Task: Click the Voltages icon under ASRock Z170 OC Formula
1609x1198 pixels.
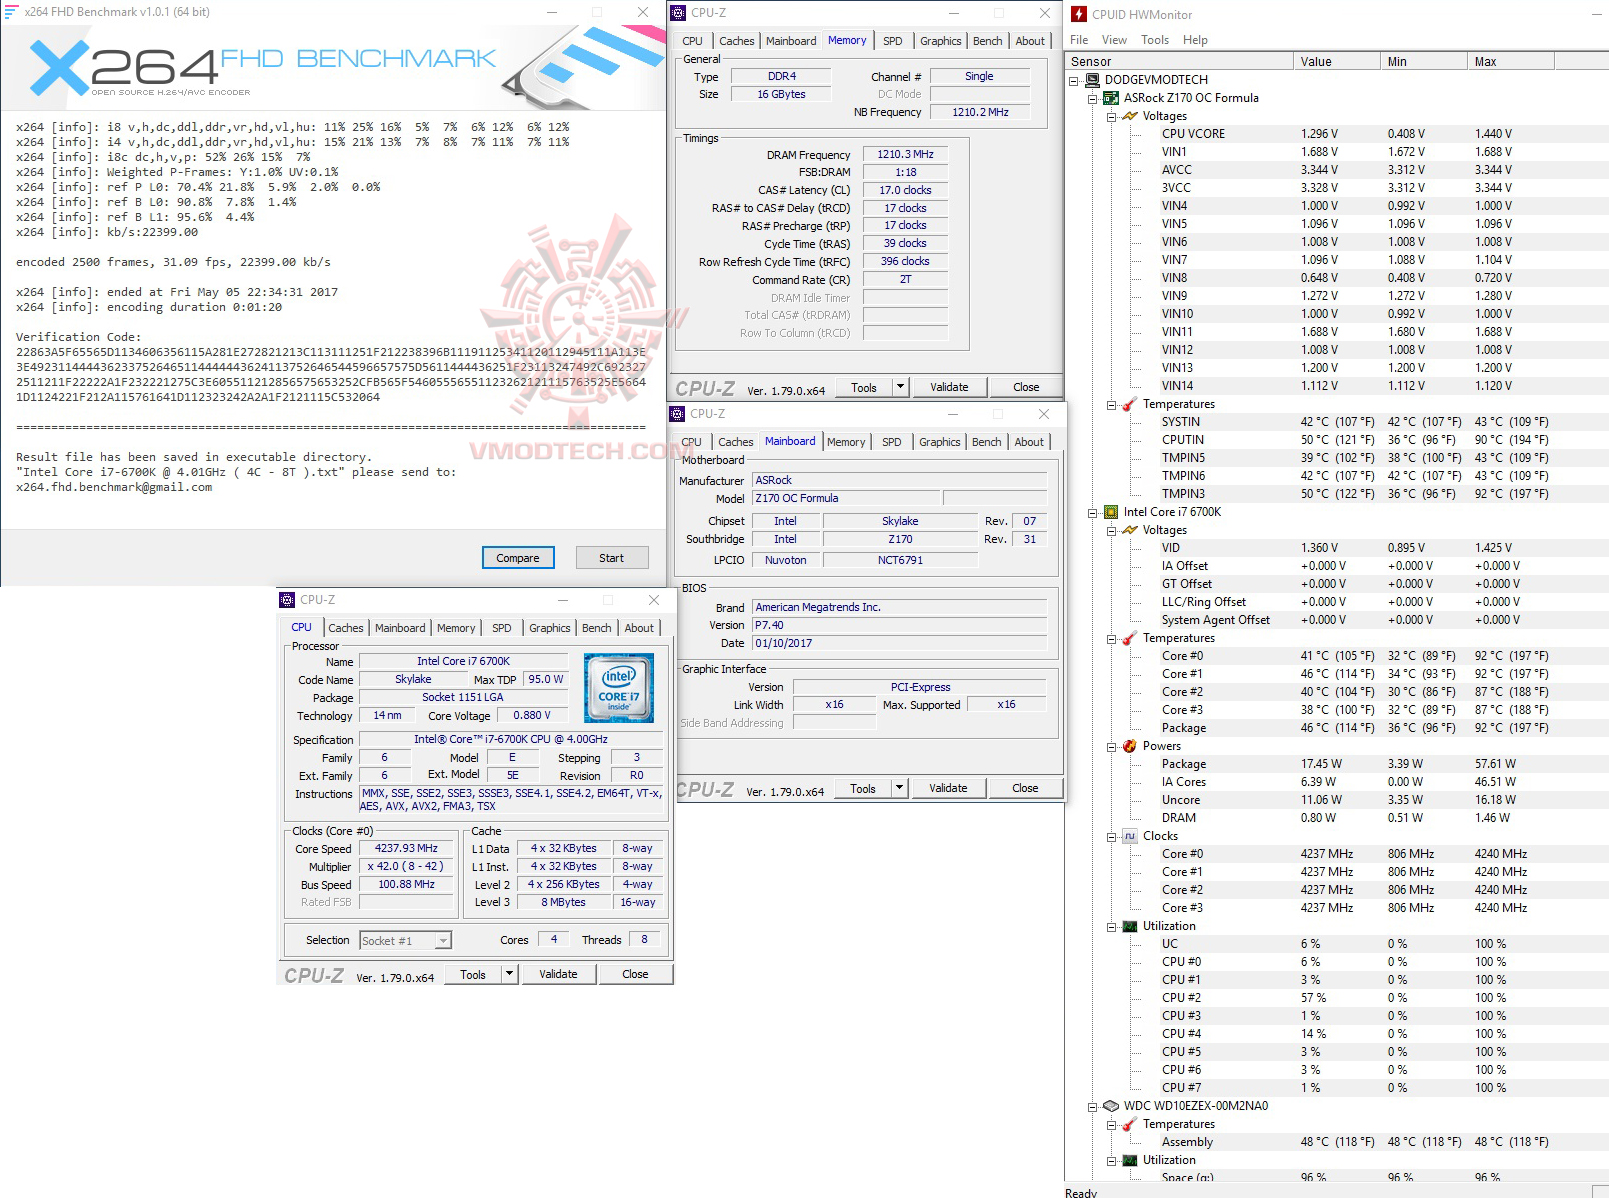Action: coord(1130,116)
